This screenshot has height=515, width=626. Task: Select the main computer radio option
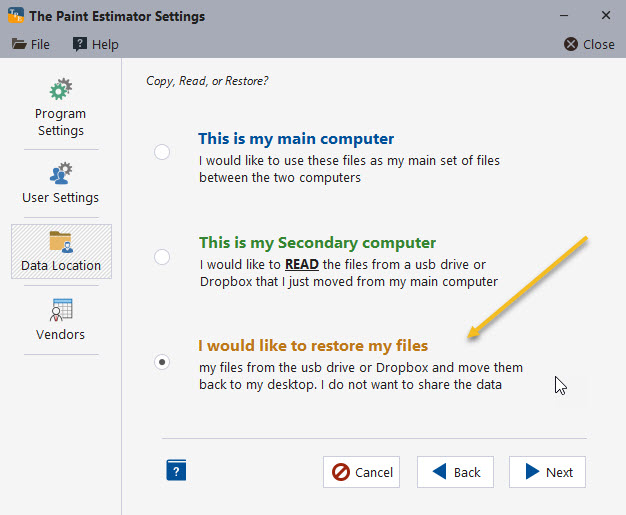click(x=162, y=152)
